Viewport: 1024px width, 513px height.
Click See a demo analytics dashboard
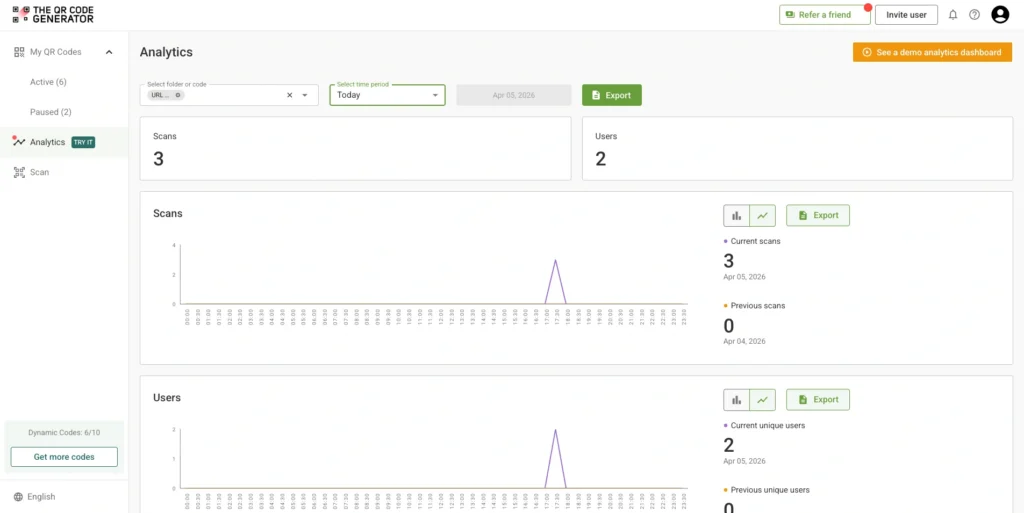[932, 52]
